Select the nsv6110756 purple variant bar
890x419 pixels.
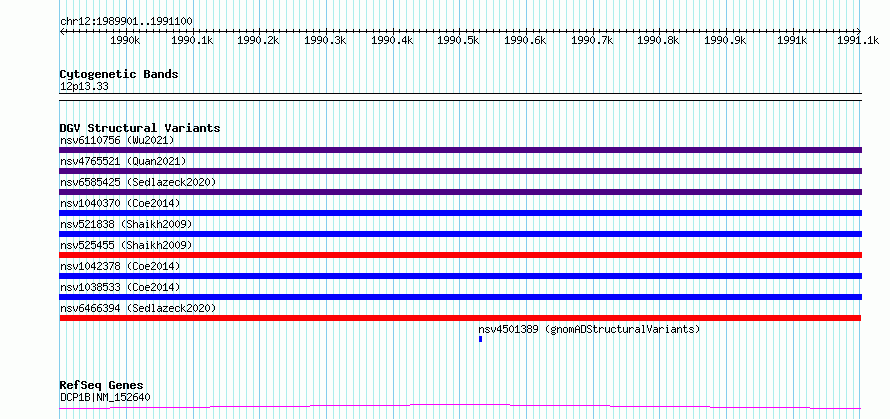pos(460,150)
